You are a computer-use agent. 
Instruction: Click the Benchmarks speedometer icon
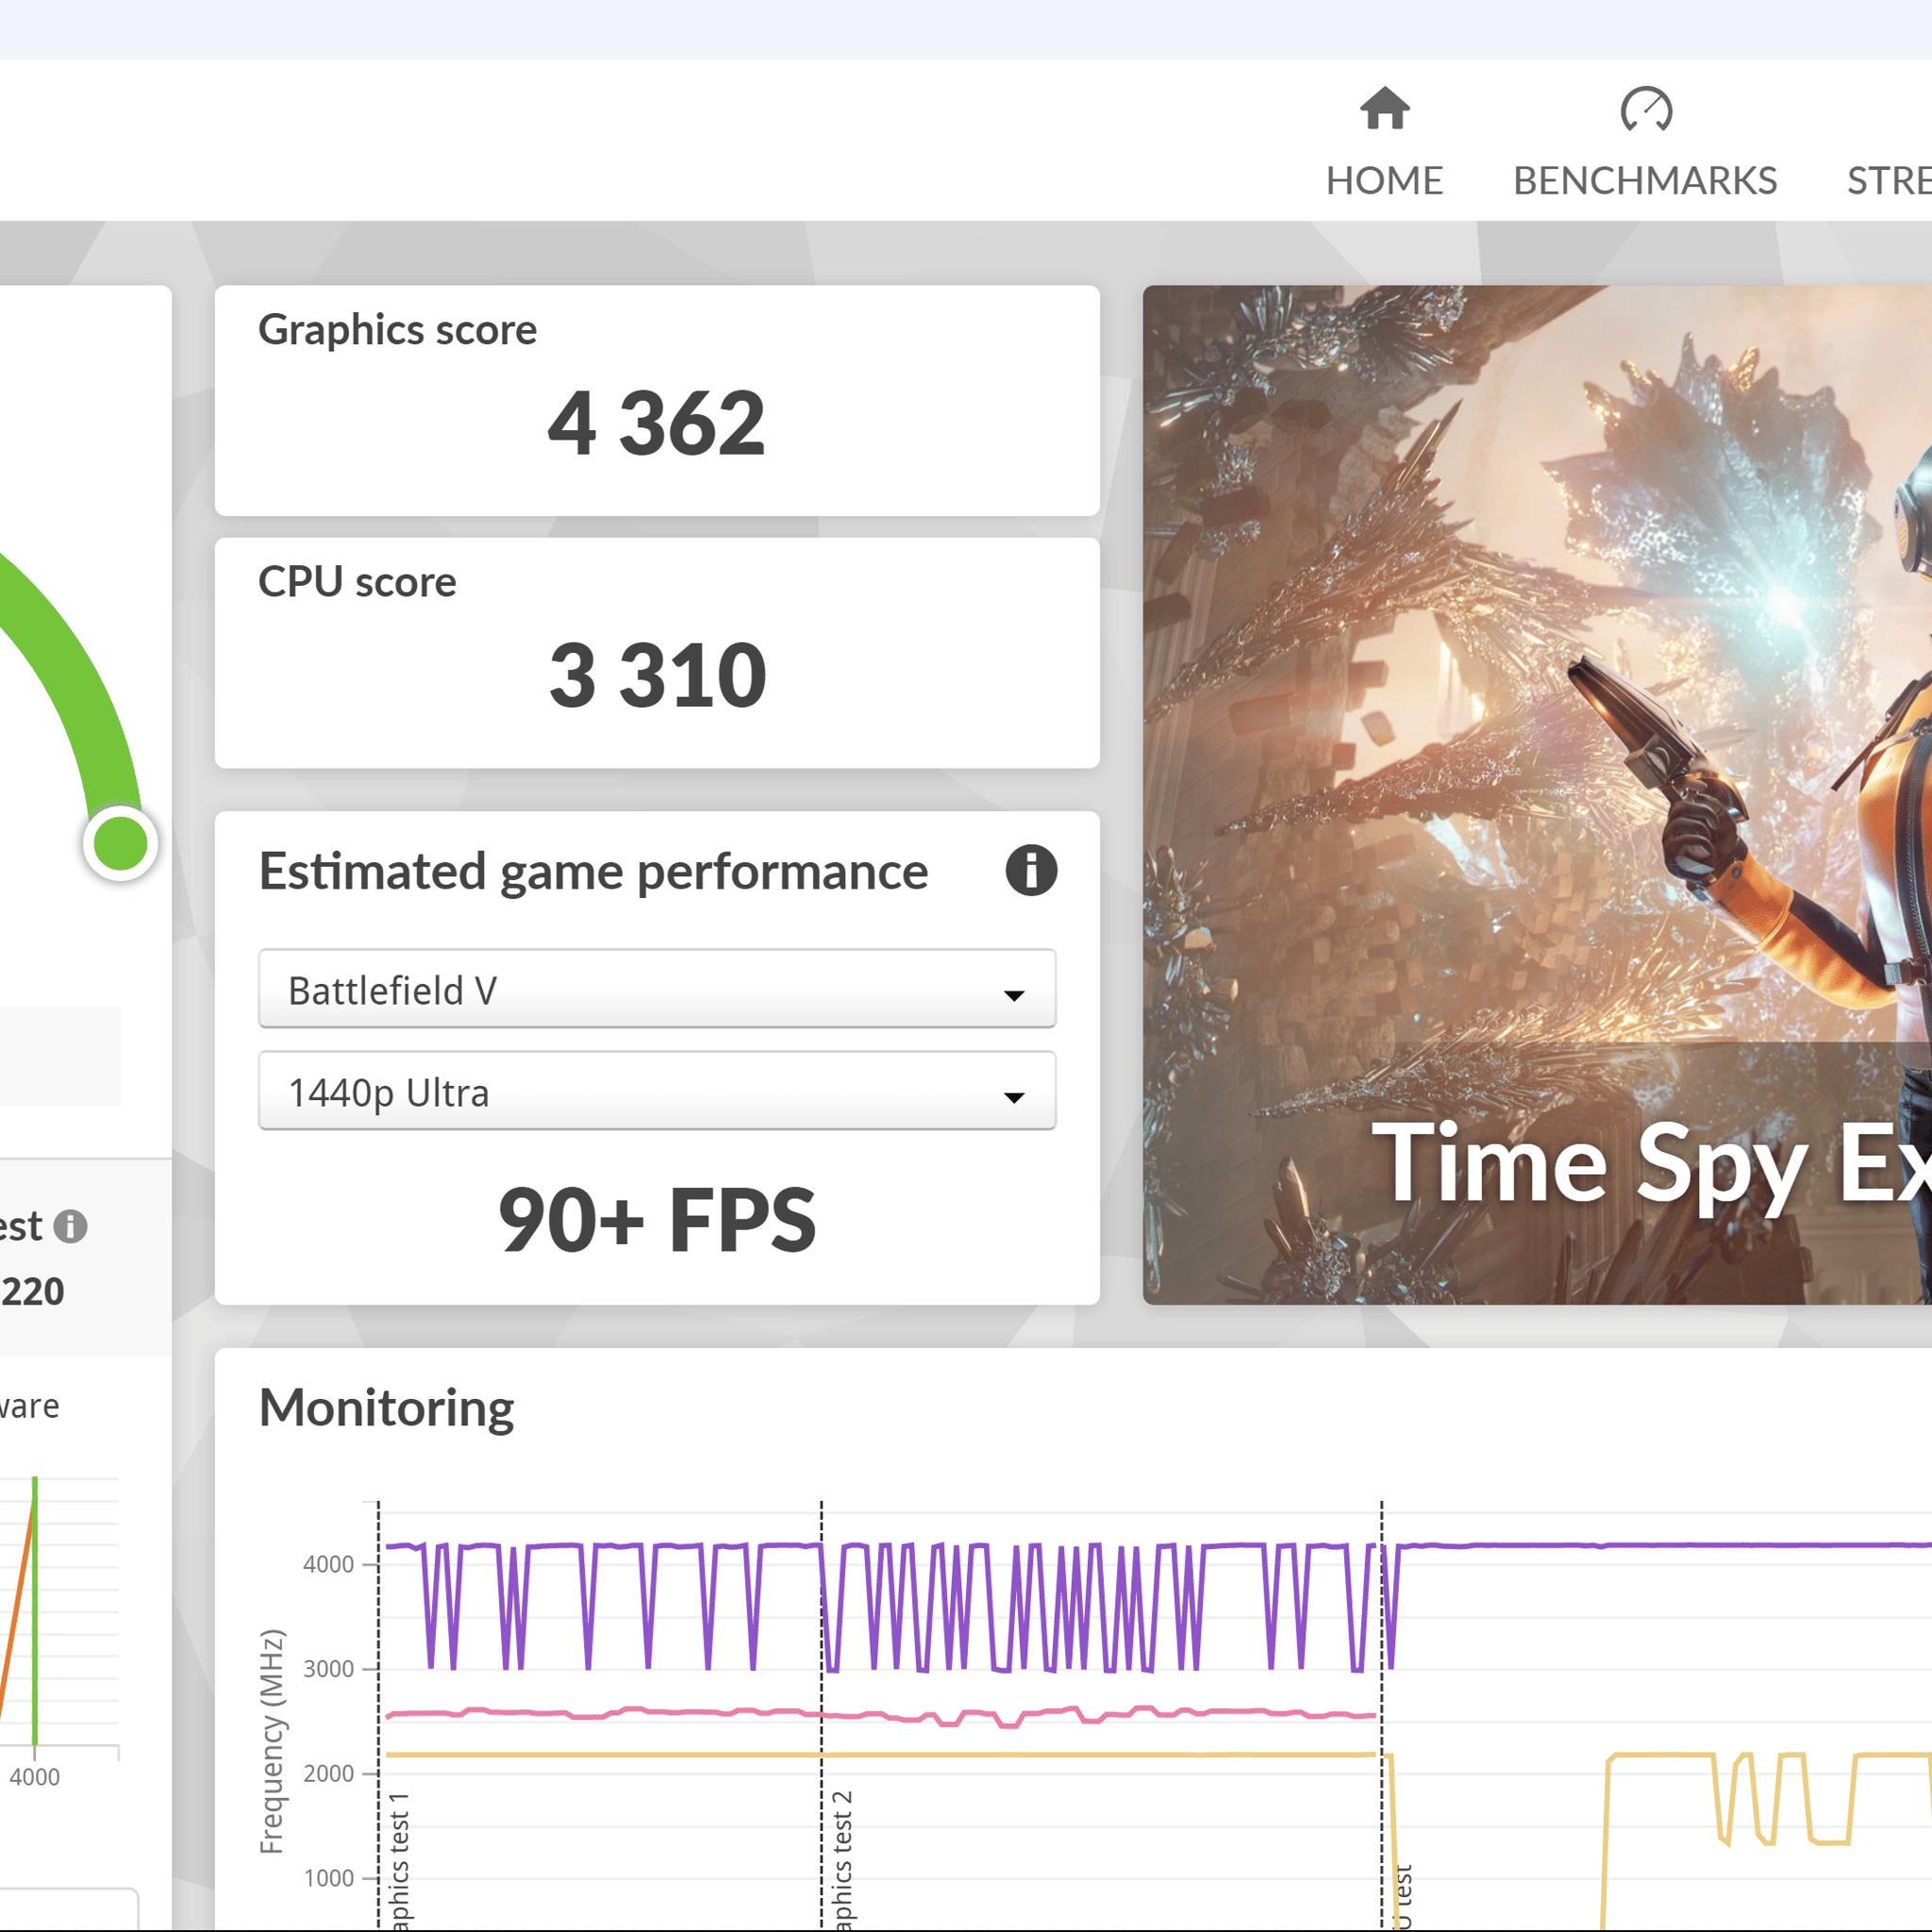click(1645, 109)
